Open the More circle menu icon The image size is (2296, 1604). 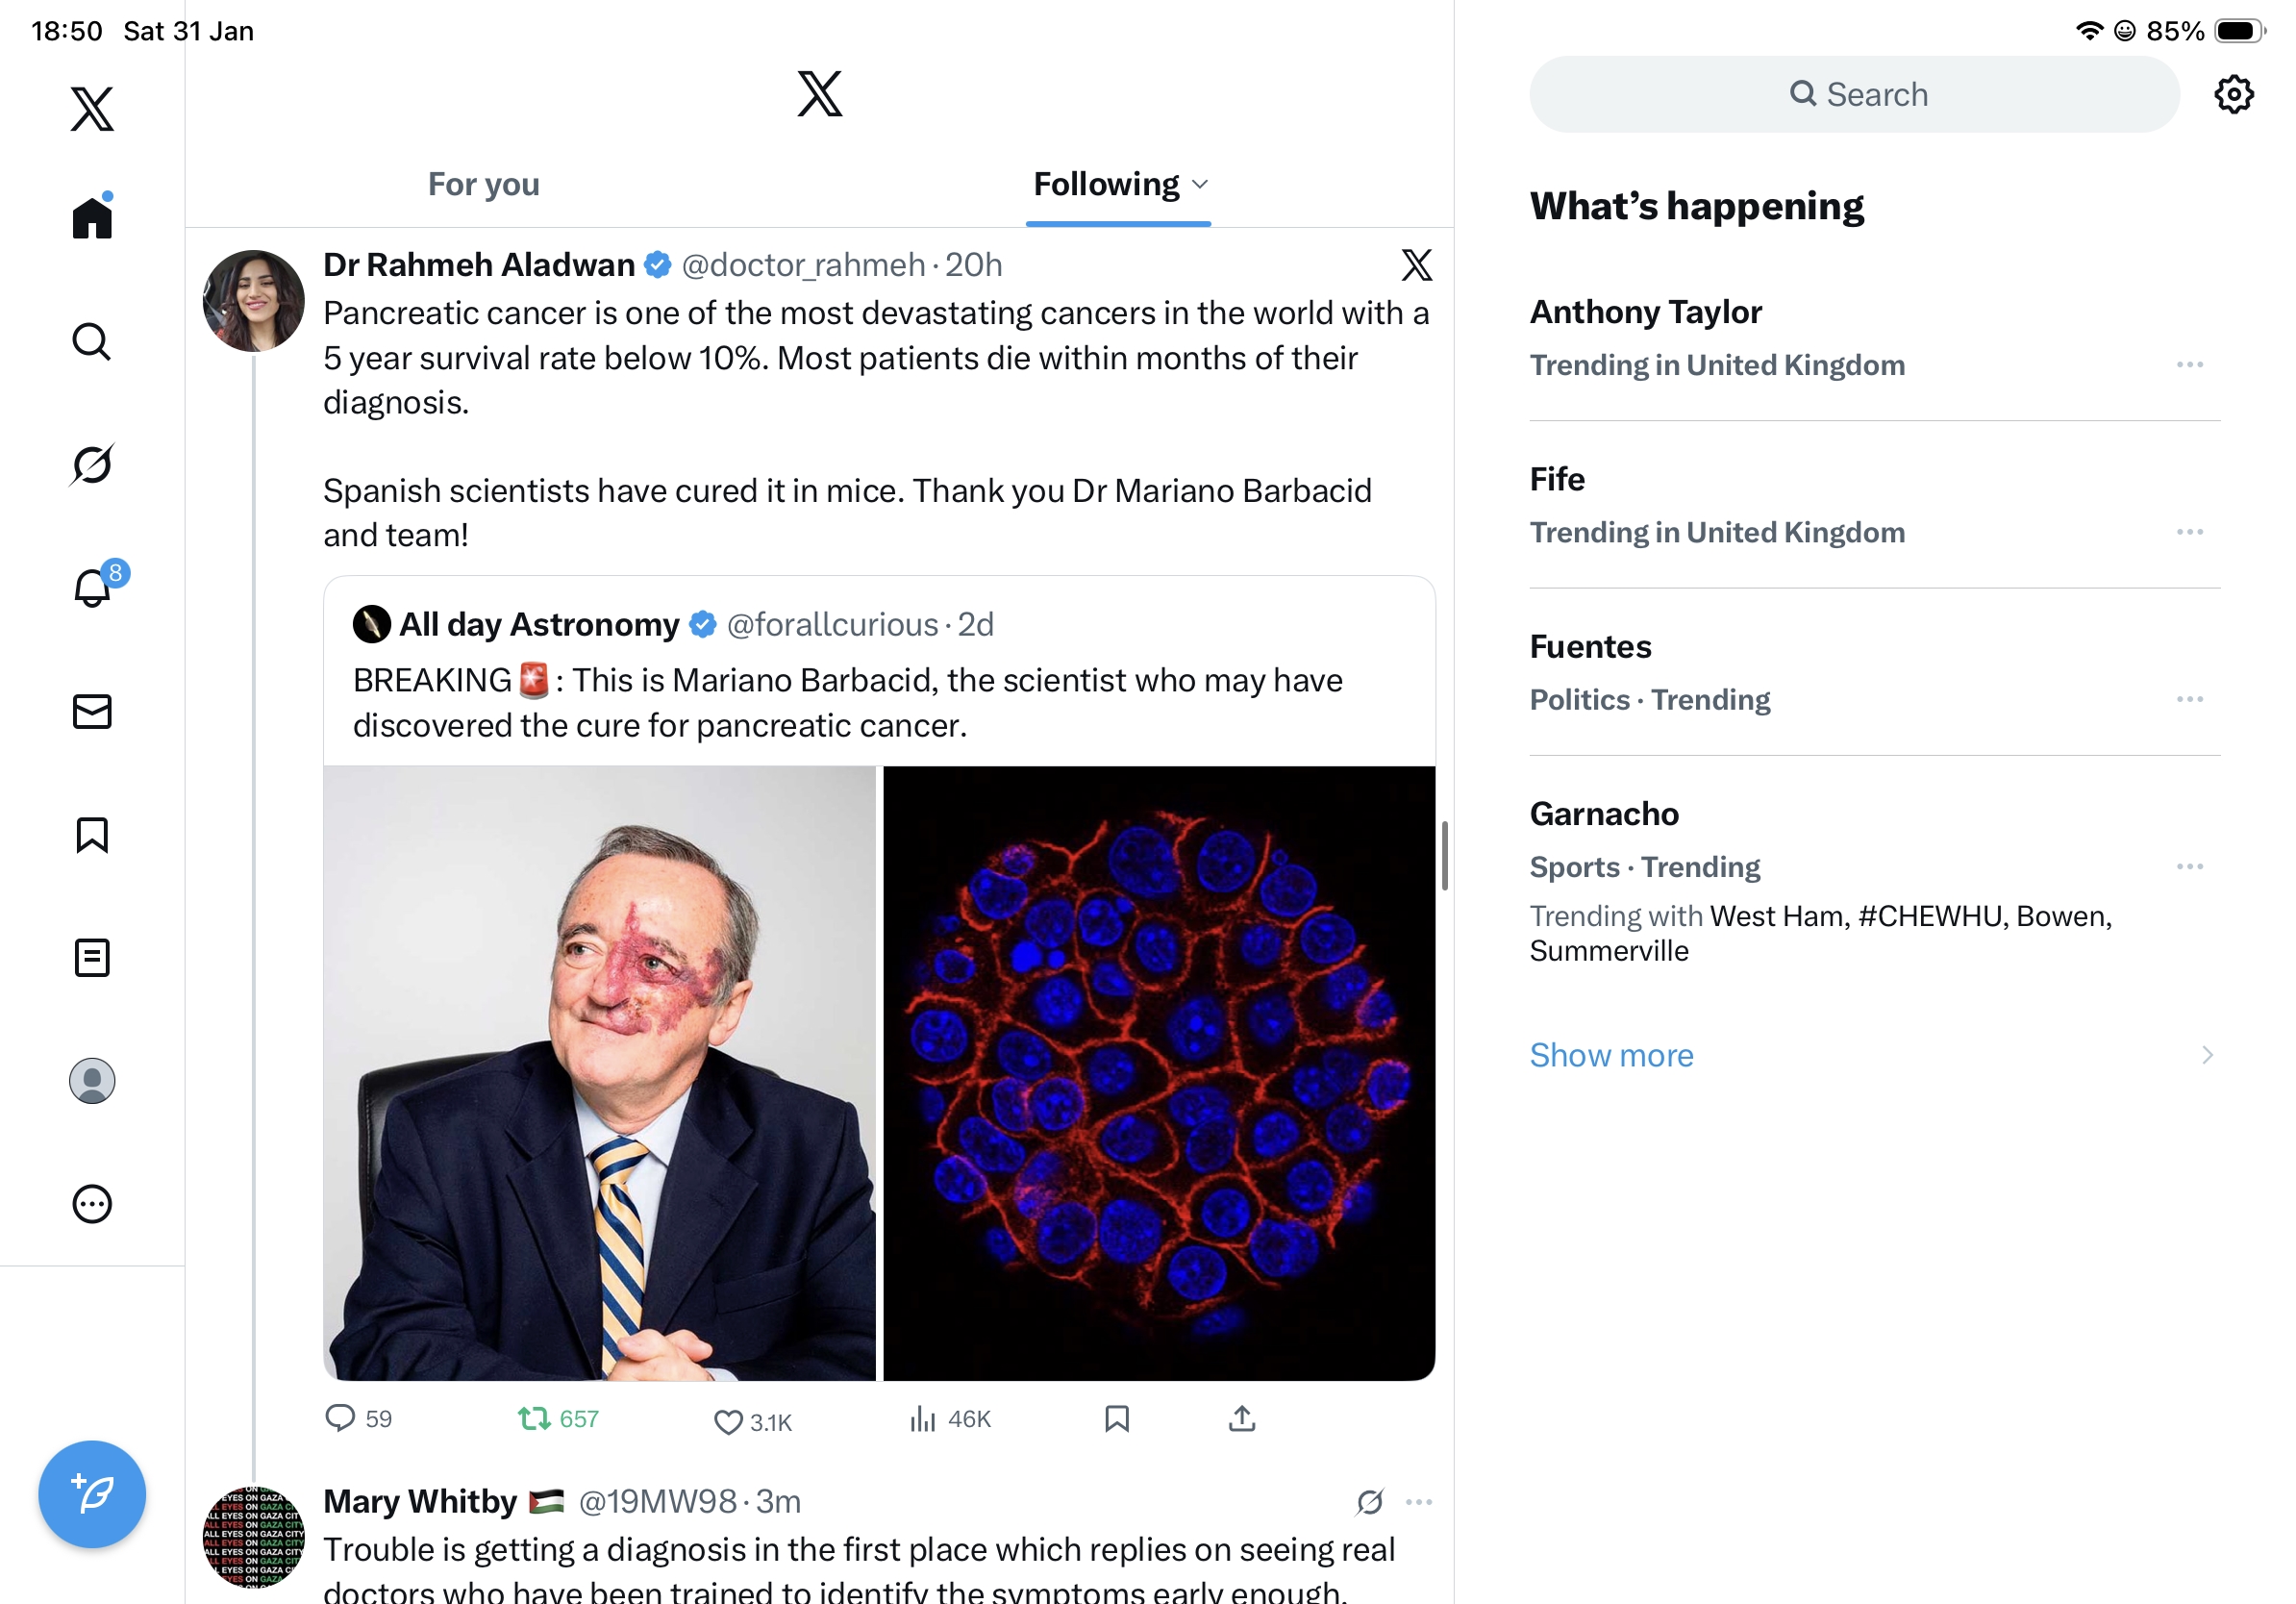(x=92, y=1203)
